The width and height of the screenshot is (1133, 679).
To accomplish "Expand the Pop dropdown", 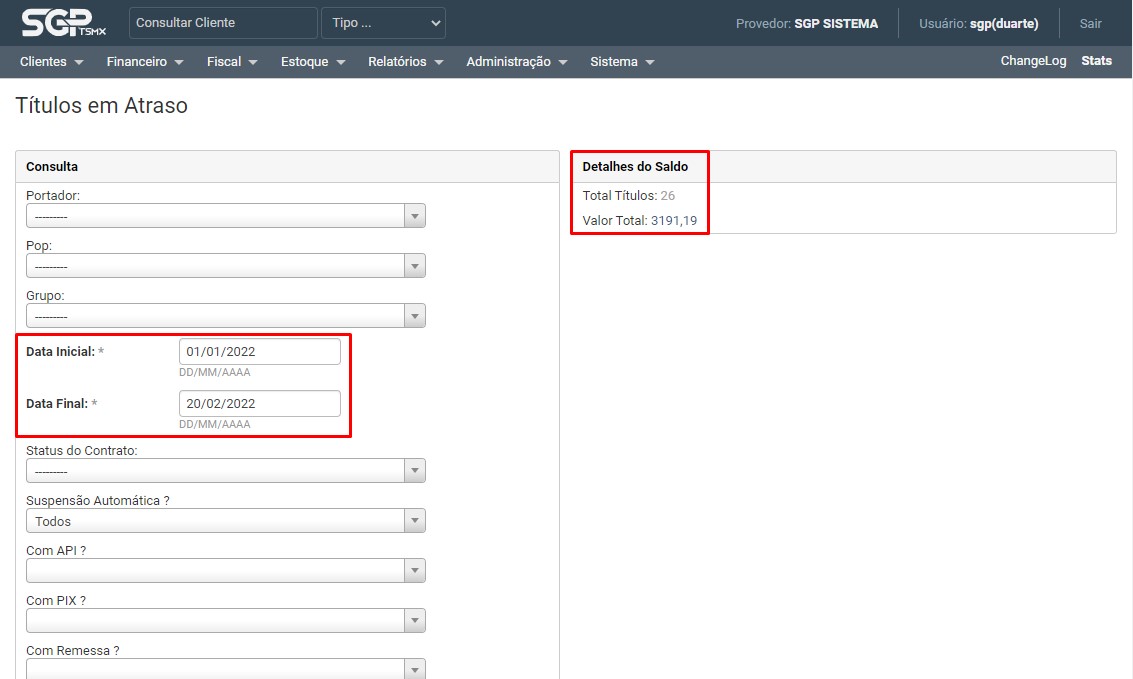I will click(x=225, y=266).
